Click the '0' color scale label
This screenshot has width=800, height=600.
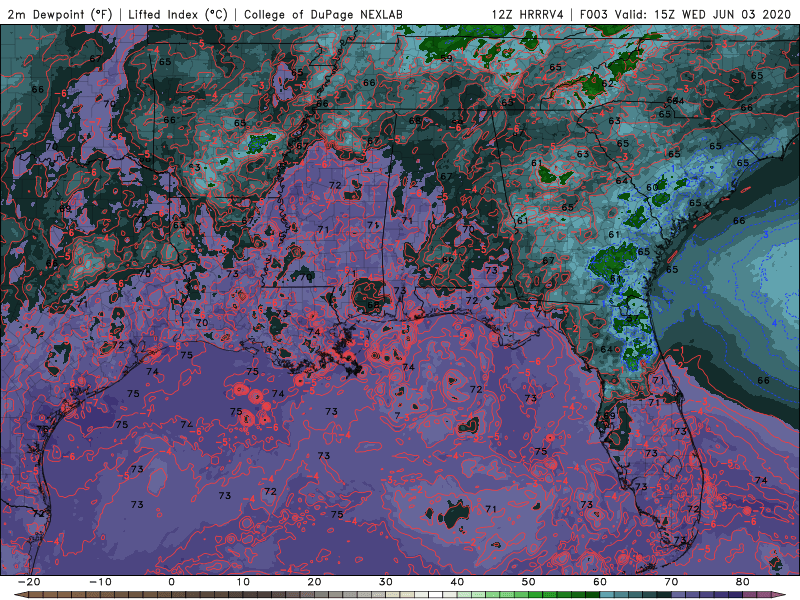(x=171, y=582)
